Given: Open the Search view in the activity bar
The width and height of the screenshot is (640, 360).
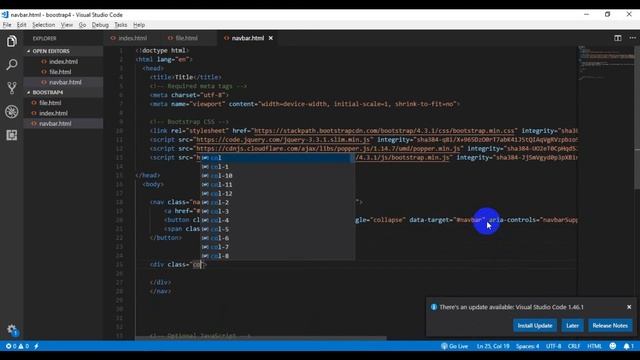Looking at the screenshot, I should (x=11, y=64).
